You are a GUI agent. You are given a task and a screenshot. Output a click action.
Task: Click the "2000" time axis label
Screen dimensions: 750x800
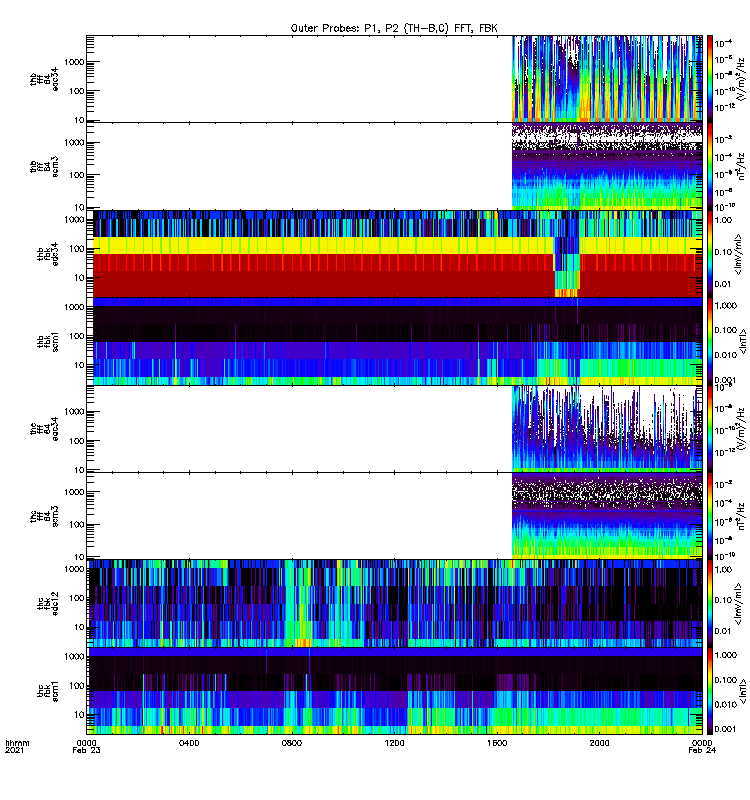(x=599, y=743)
